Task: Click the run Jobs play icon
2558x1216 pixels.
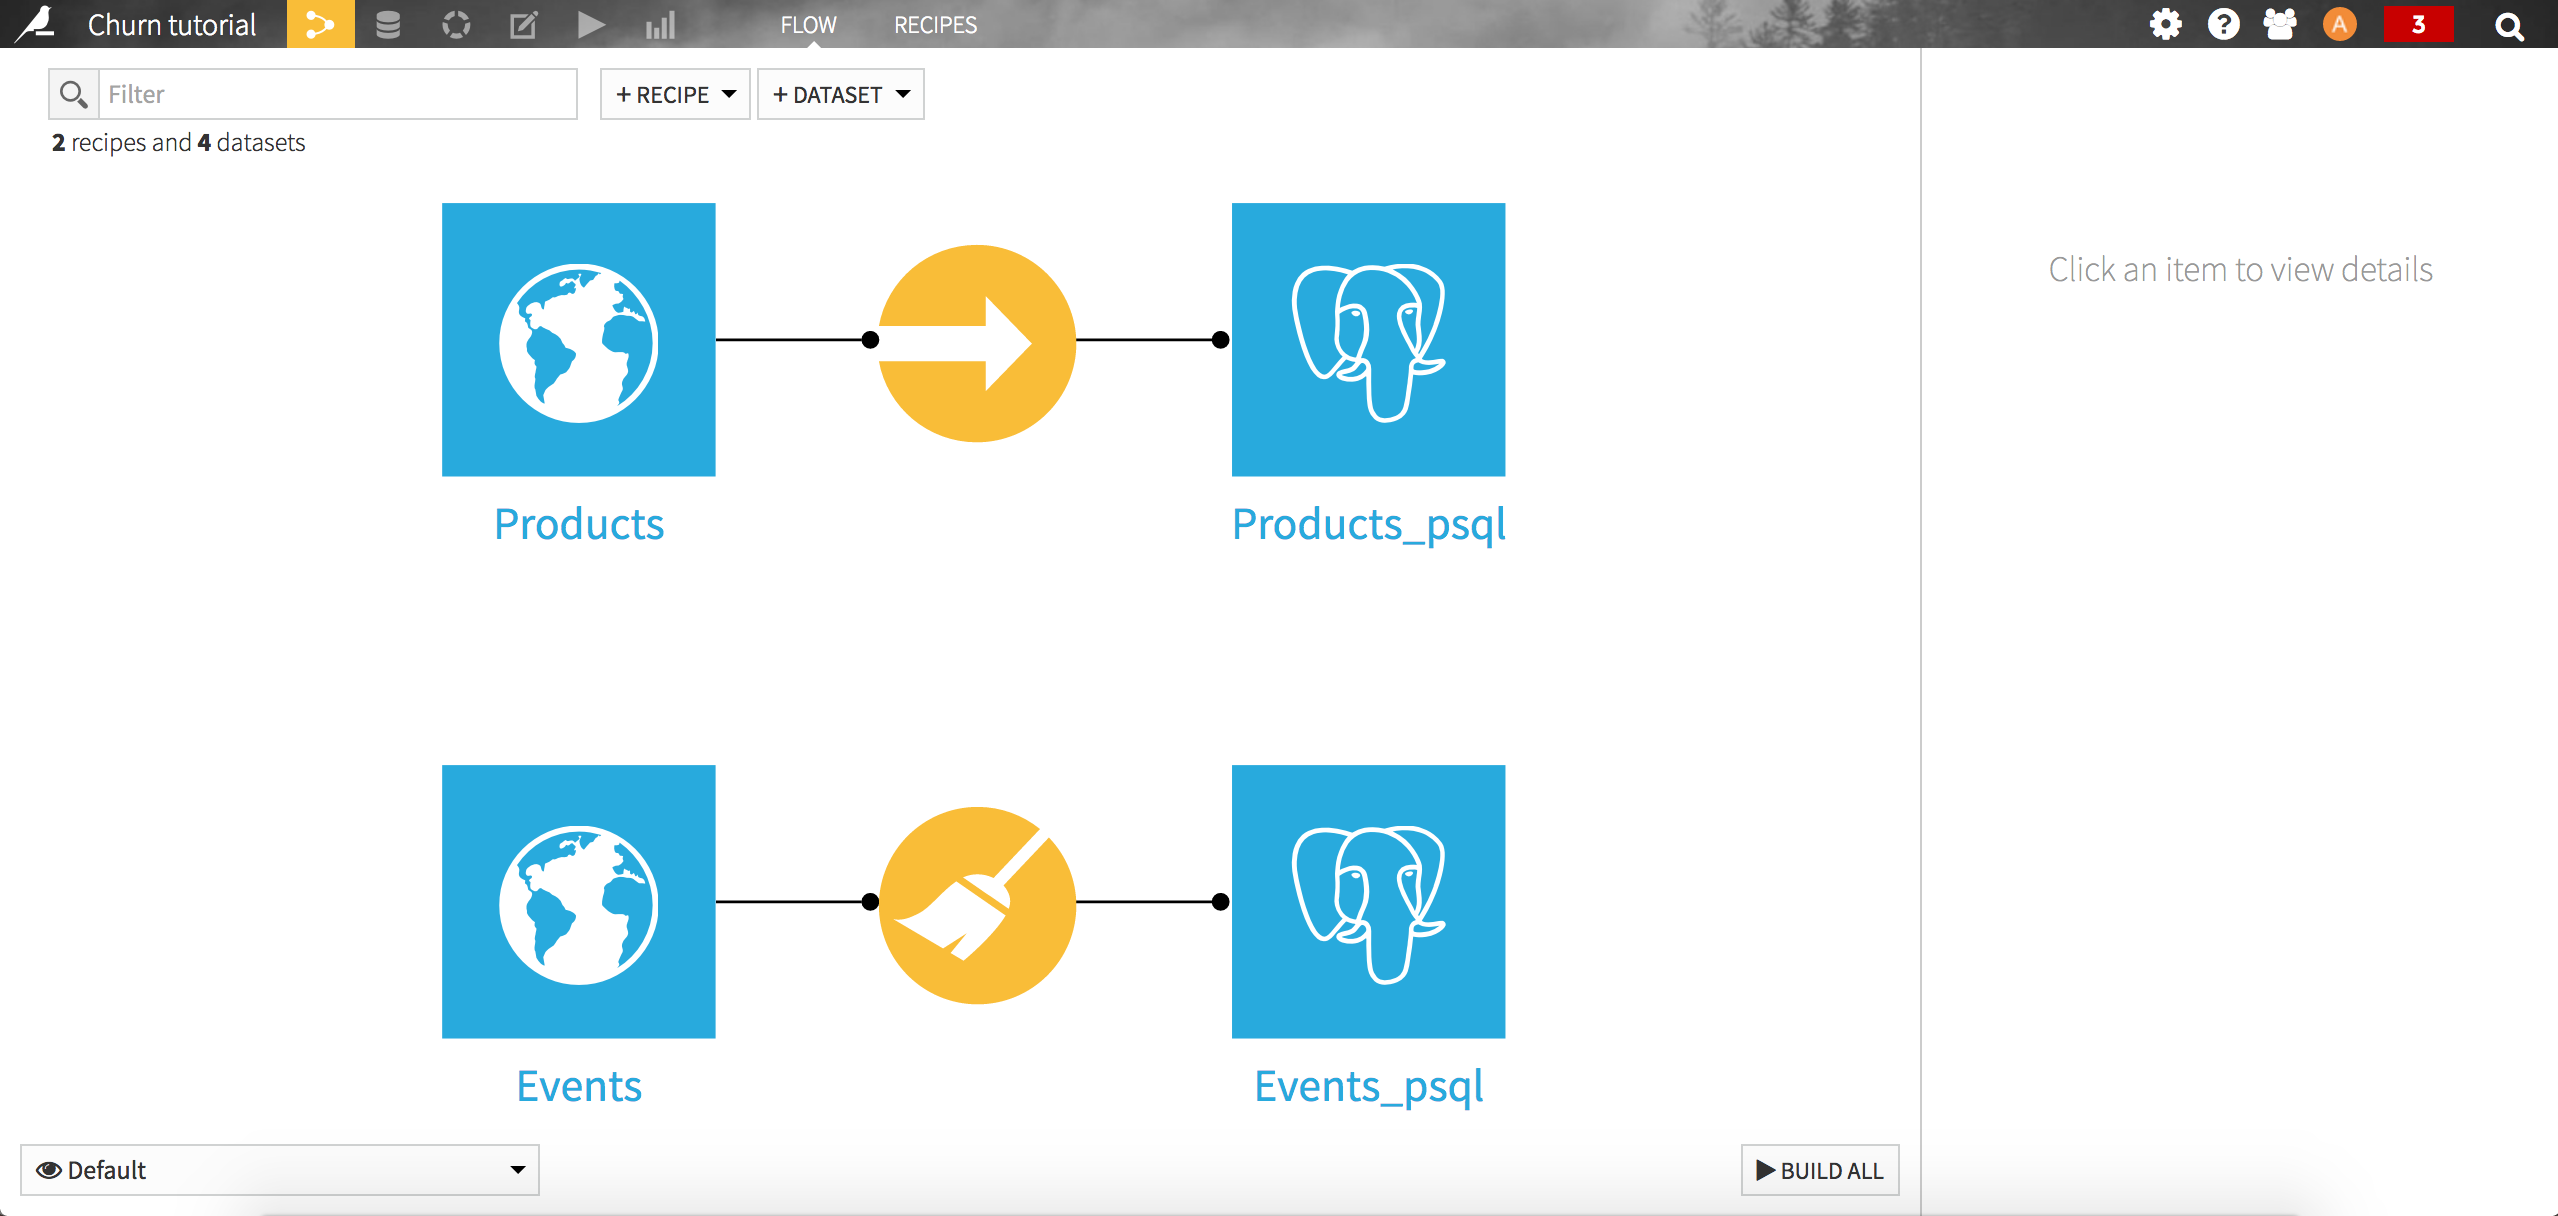Action: tap(590, 24)
